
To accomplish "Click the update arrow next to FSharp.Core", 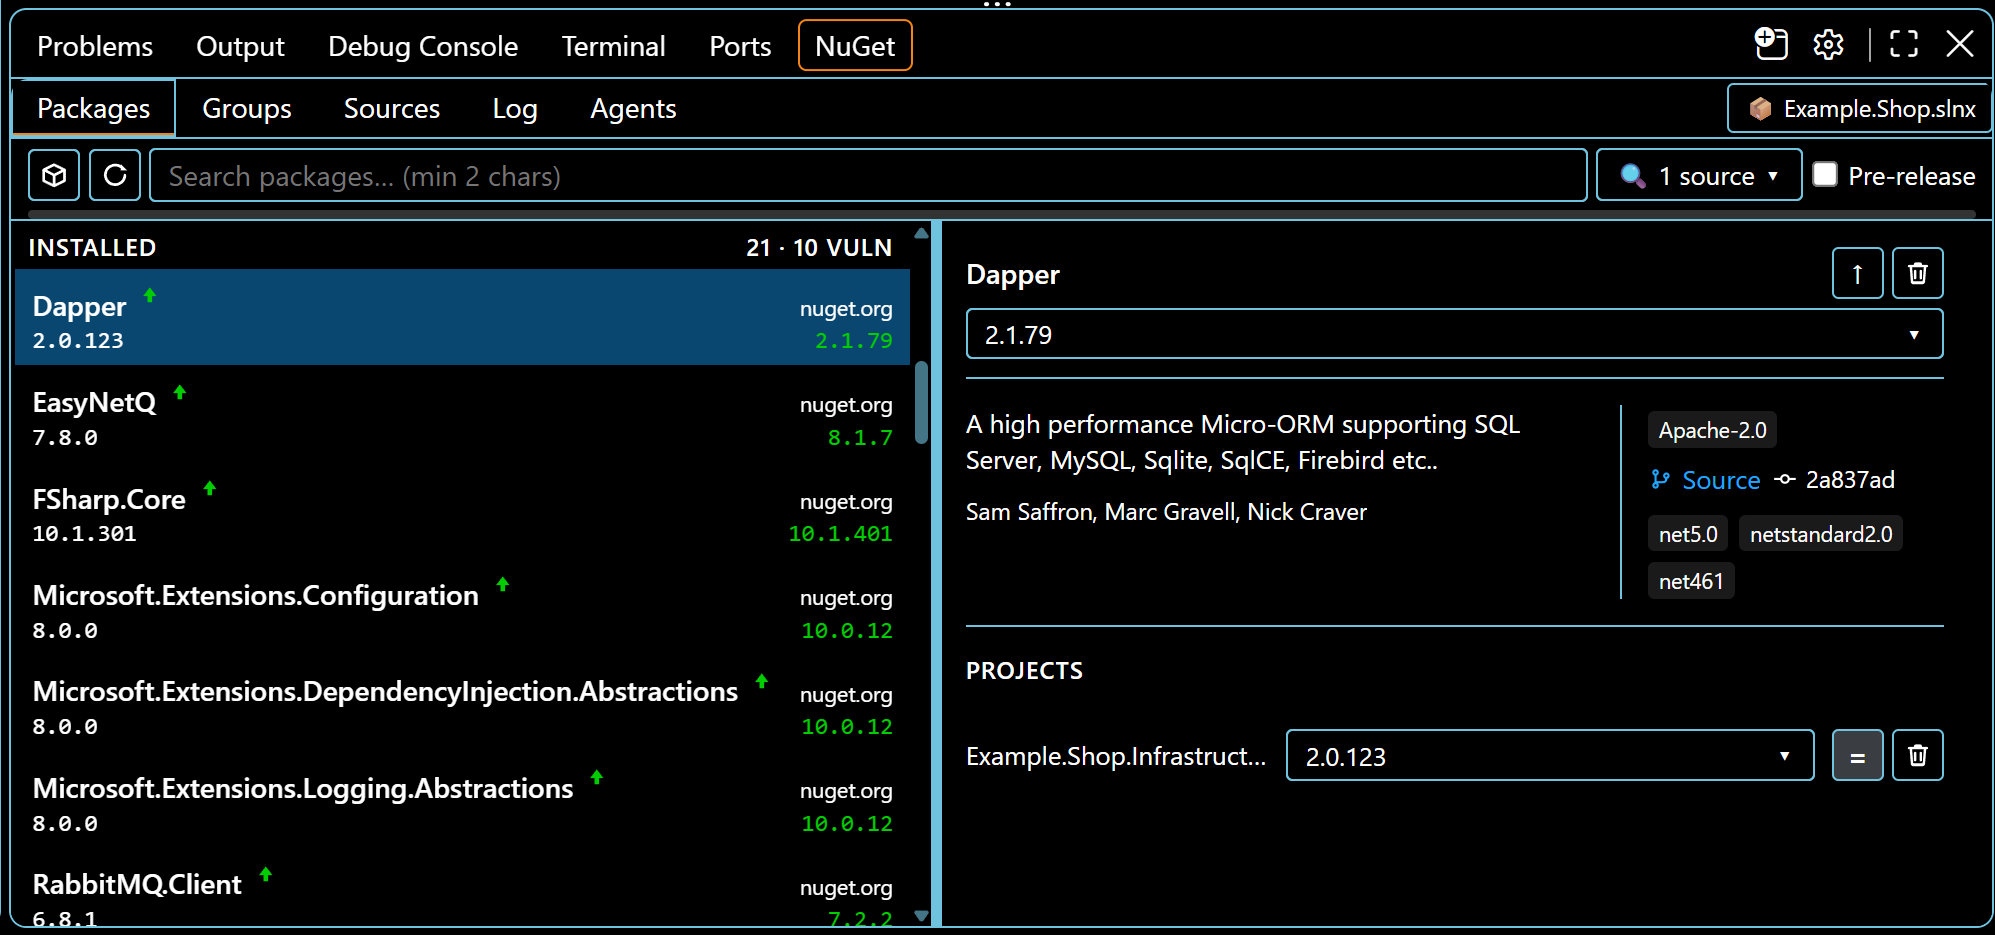I will click(210, 488).
